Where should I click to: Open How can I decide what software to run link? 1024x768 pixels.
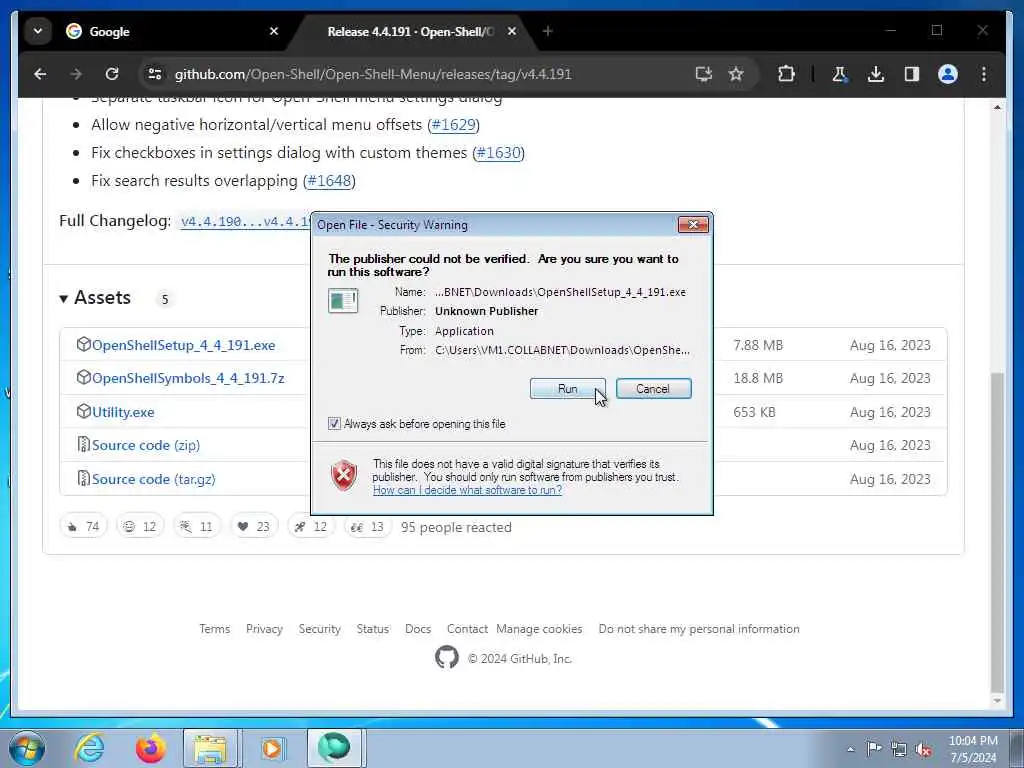[x=467, y=490]
